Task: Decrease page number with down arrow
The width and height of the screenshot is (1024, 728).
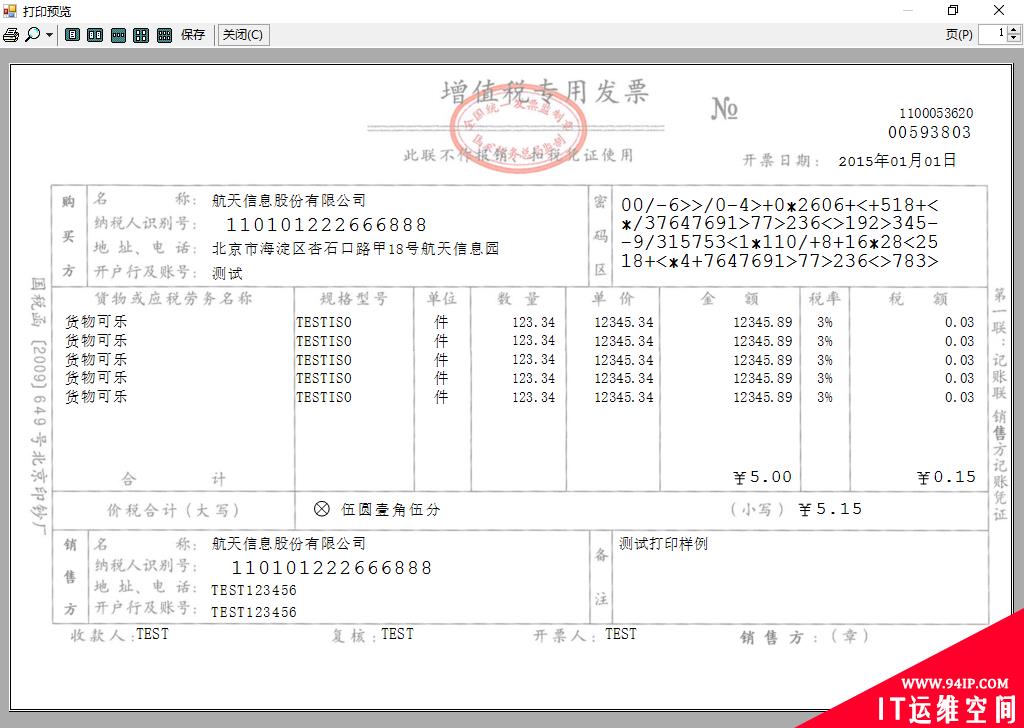Action: click(x=1014, y=39)
